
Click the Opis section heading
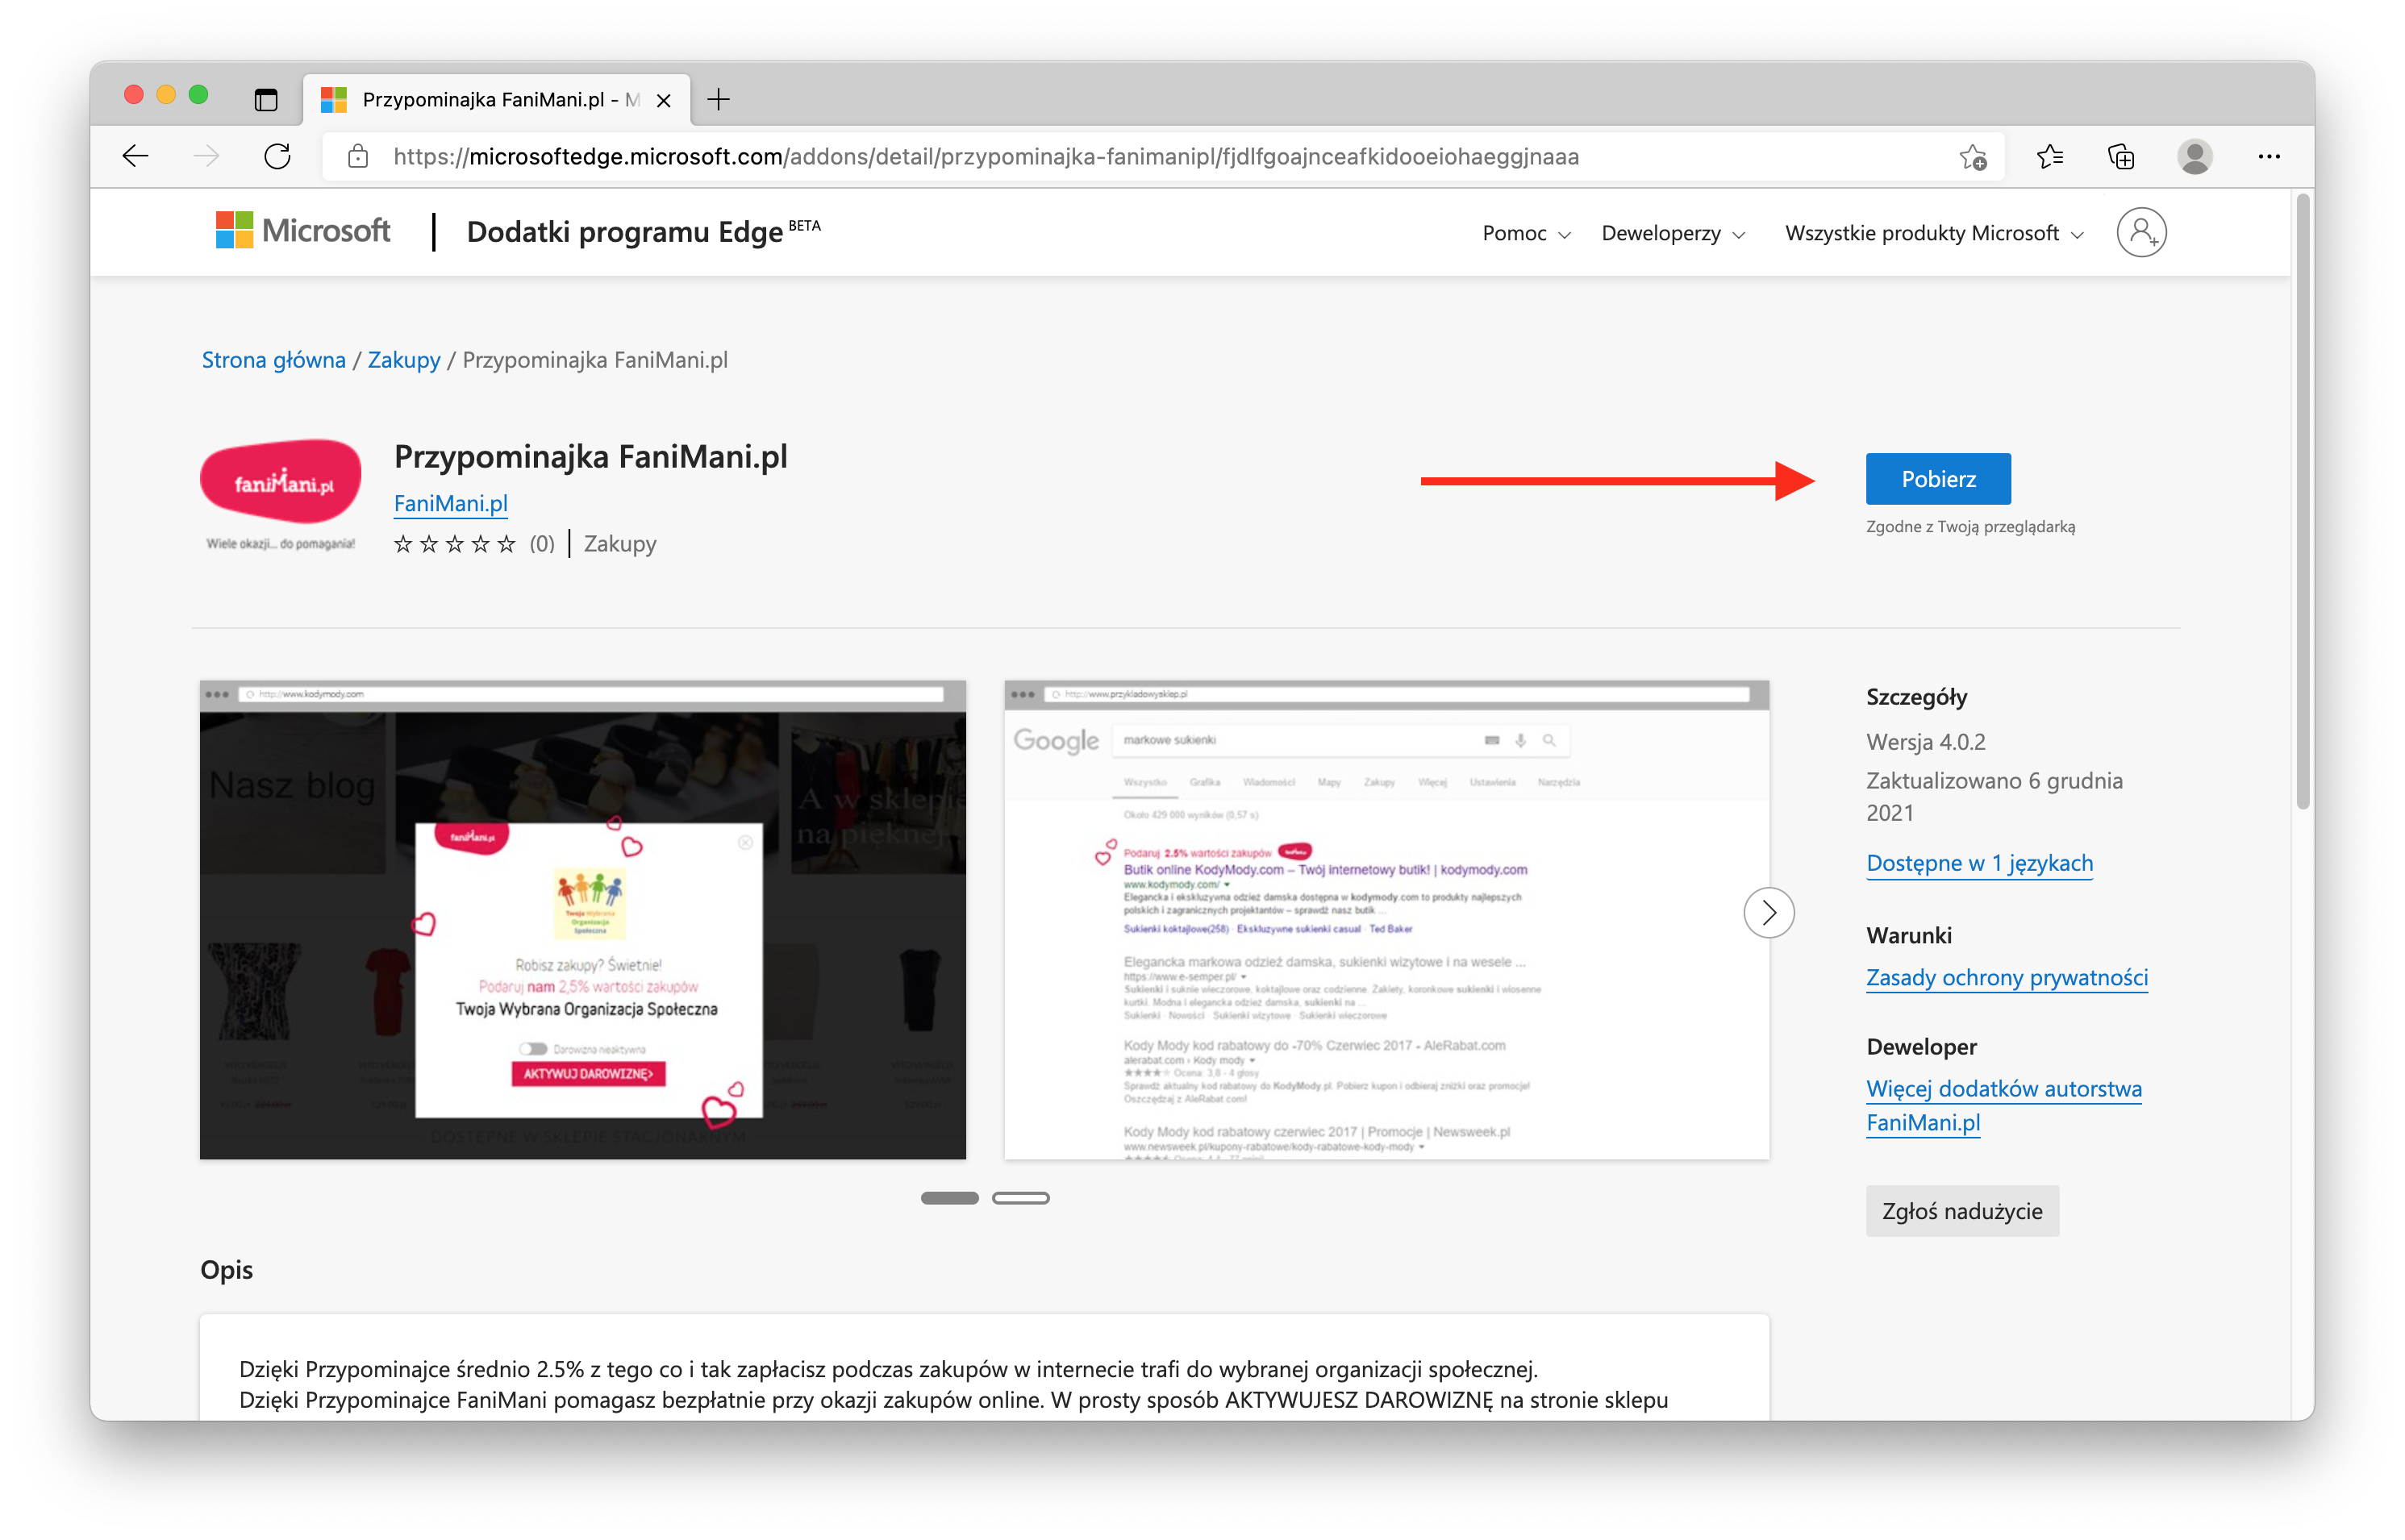pyautogui.click(x=226, y=1270)
